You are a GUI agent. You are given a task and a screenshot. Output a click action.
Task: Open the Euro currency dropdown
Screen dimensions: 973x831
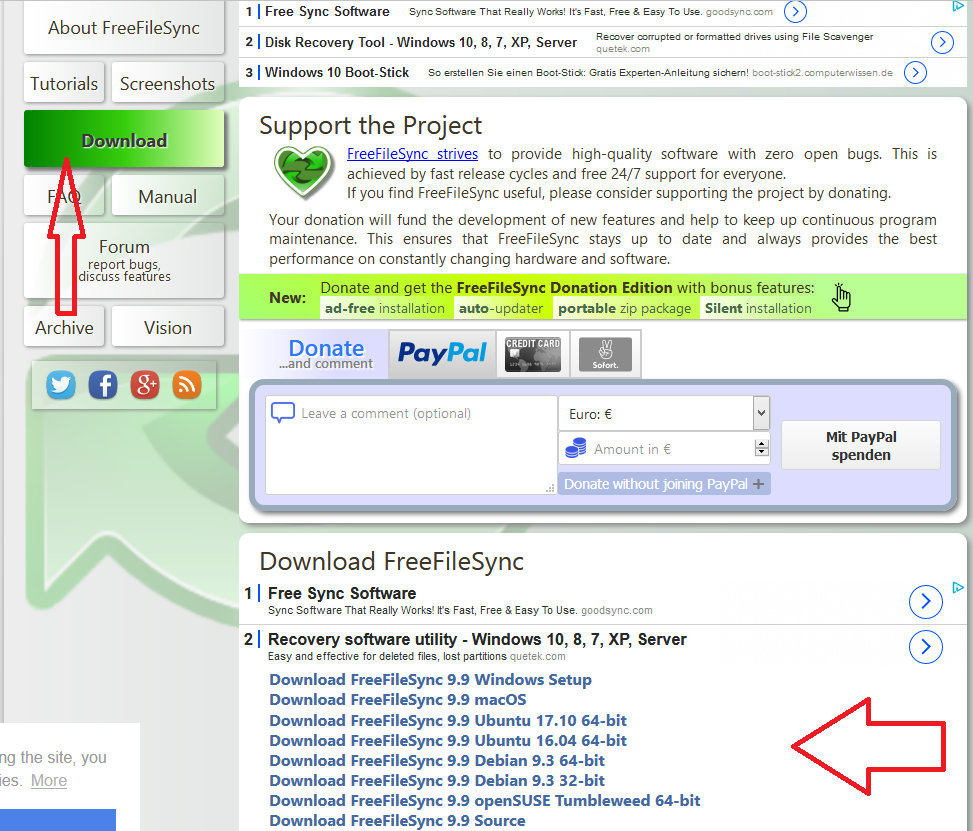pyautogui.click(x=761, y=412)
